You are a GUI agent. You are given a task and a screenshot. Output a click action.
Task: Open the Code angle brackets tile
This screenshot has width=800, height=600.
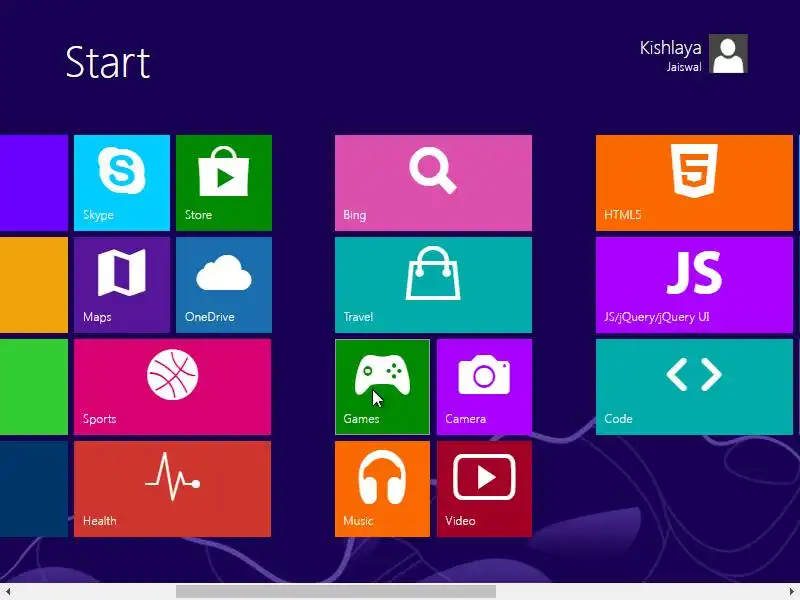[x=694, y=387]
